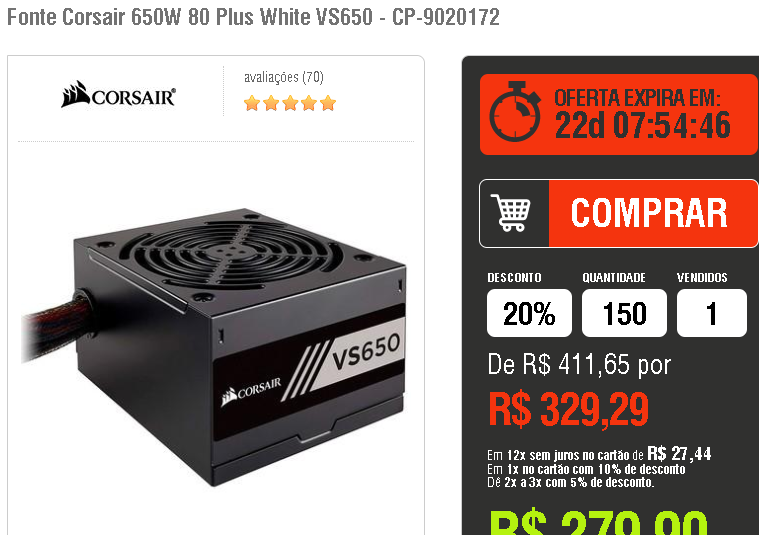
Task: Click the original price De R$ 411,65
Action: point(579,365)
